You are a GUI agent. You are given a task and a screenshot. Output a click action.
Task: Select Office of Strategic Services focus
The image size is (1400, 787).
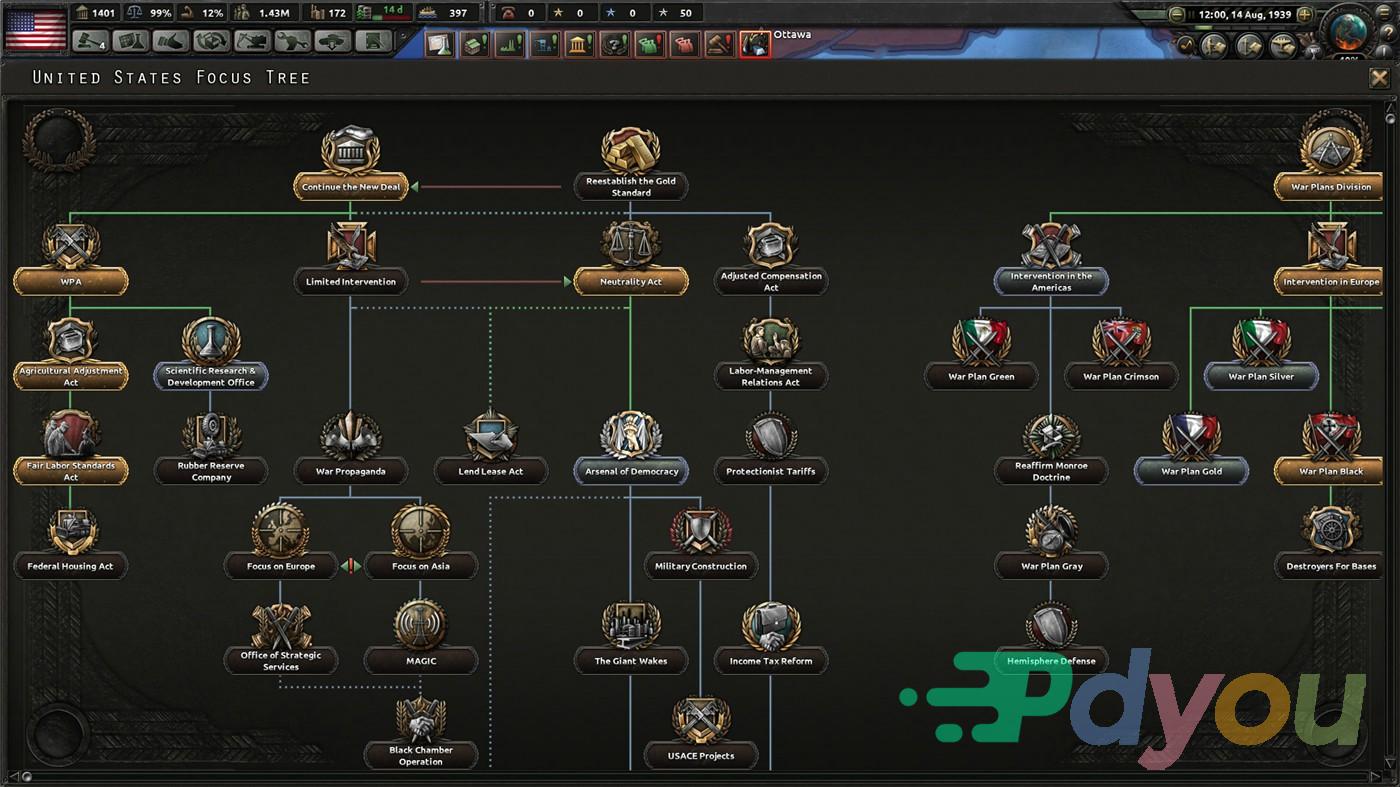pos(280,638)
